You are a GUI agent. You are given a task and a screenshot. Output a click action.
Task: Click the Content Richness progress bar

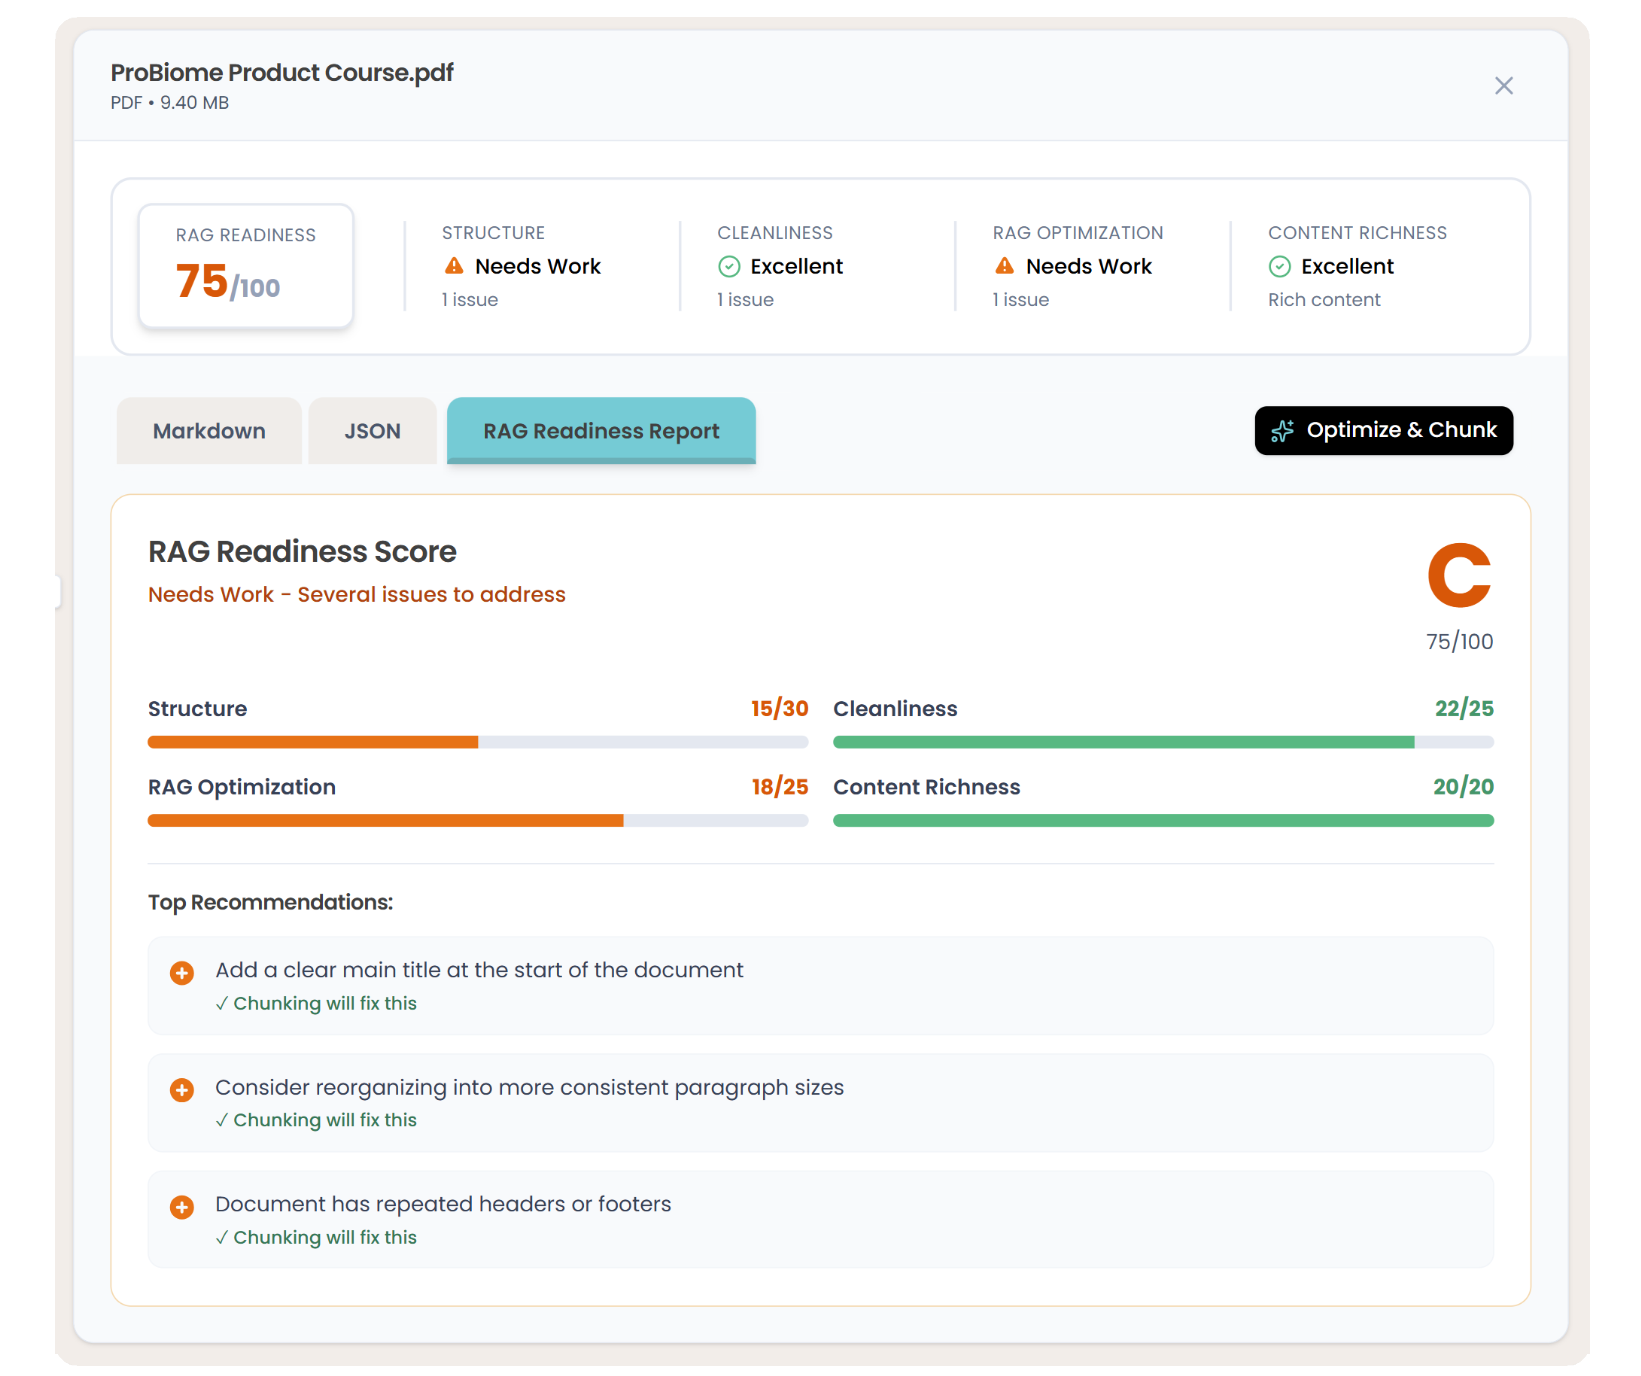coord(1162,821)
